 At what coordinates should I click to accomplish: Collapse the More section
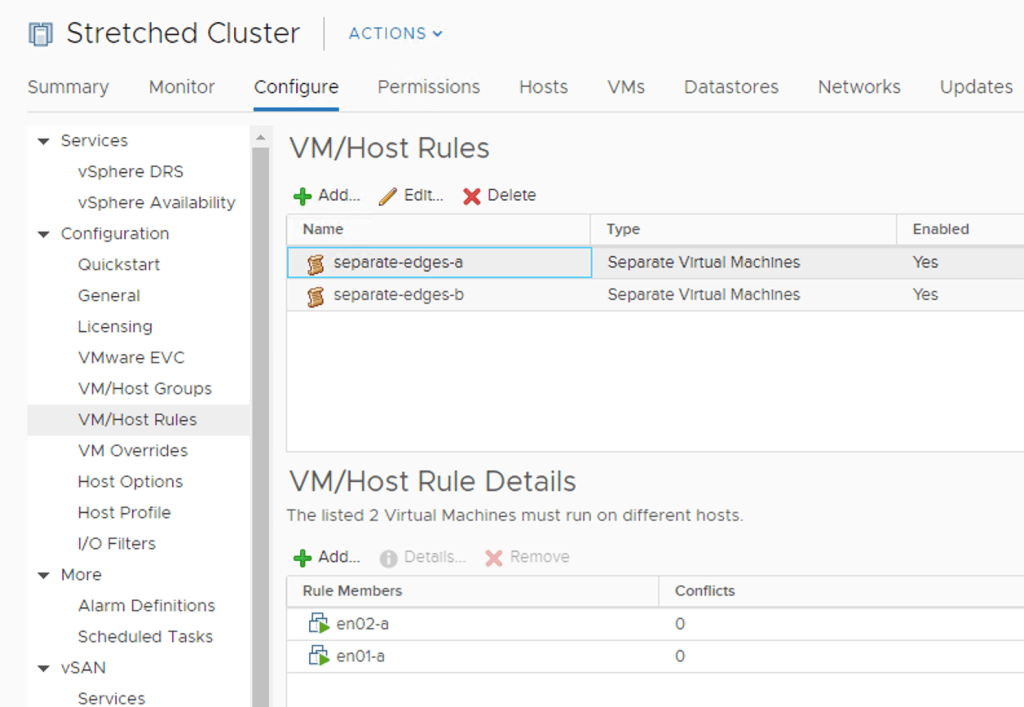(x=44, y=574)
